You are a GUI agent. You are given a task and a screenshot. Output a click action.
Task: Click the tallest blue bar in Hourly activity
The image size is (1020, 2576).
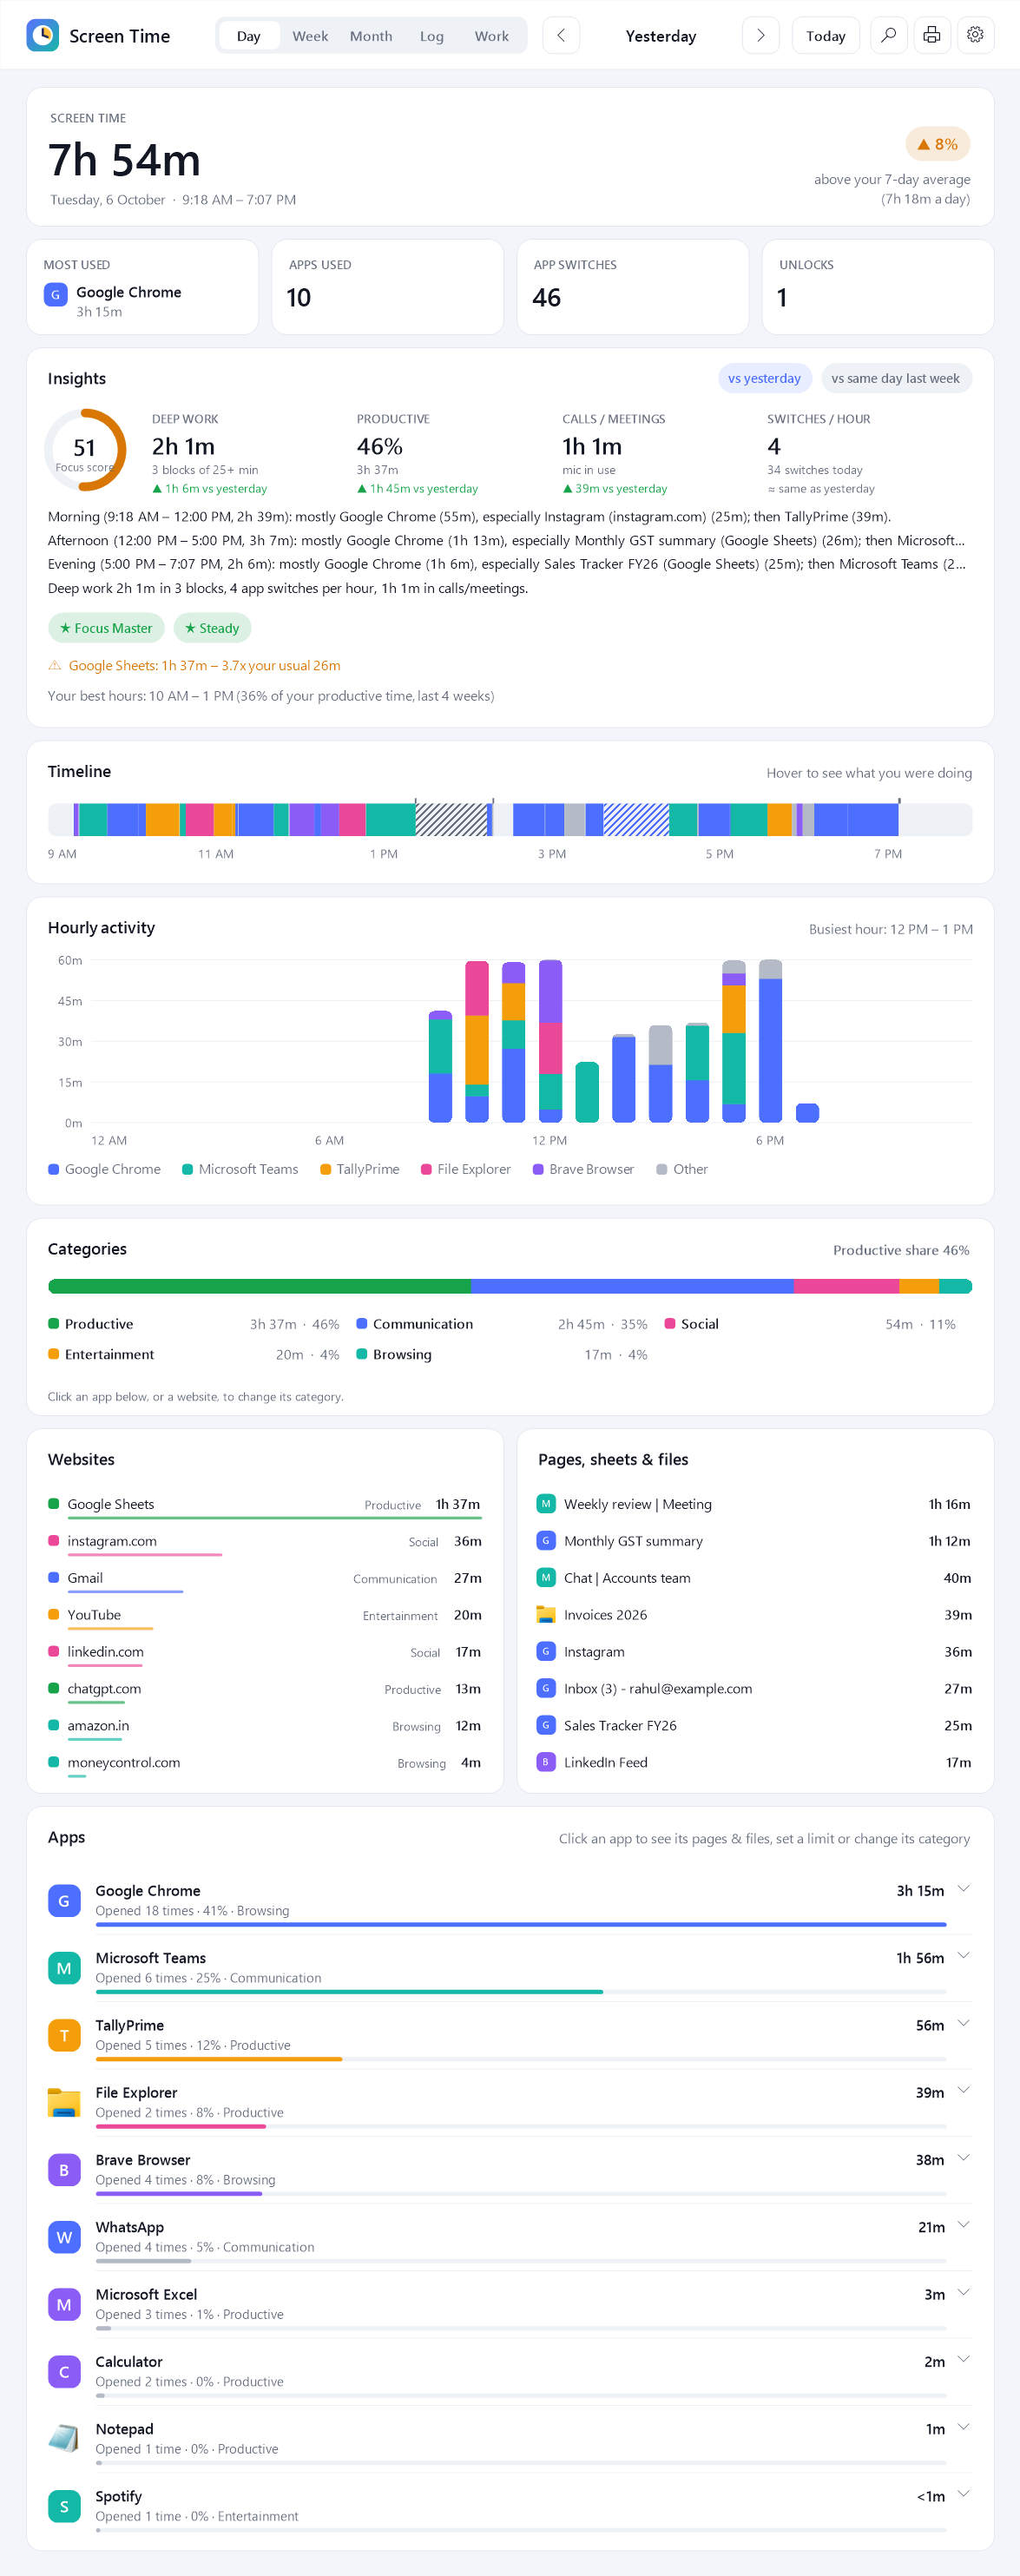[x=770, y=1050]
